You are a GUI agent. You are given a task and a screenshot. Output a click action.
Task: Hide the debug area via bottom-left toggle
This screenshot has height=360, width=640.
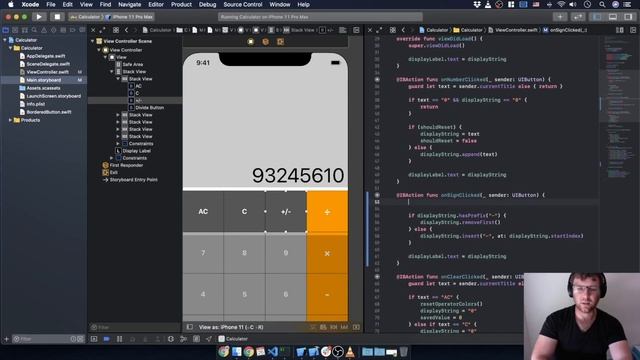click(x=94, y=339)
